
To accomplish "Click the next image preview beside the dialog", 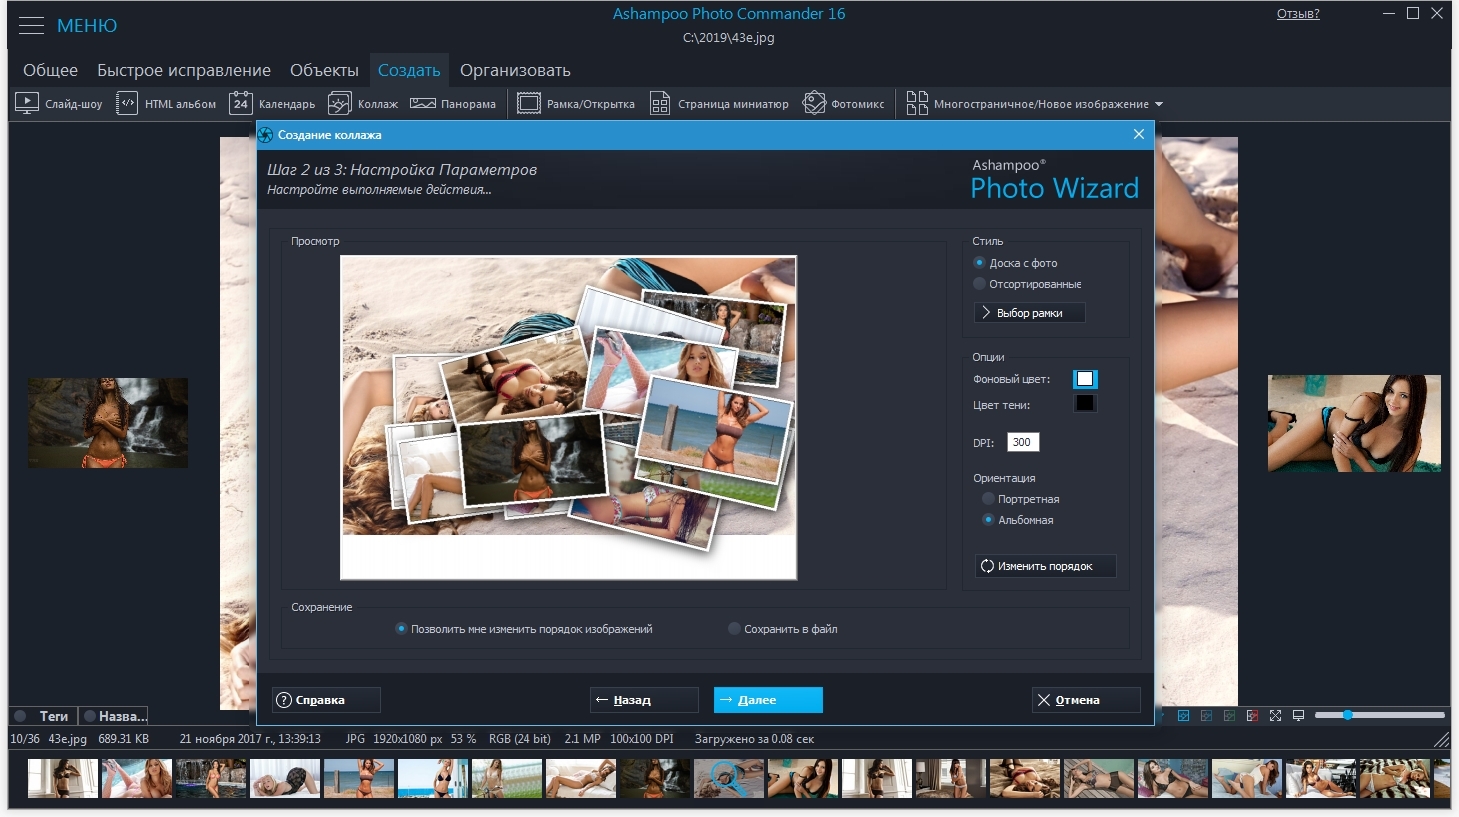I will pos(1354,423).
